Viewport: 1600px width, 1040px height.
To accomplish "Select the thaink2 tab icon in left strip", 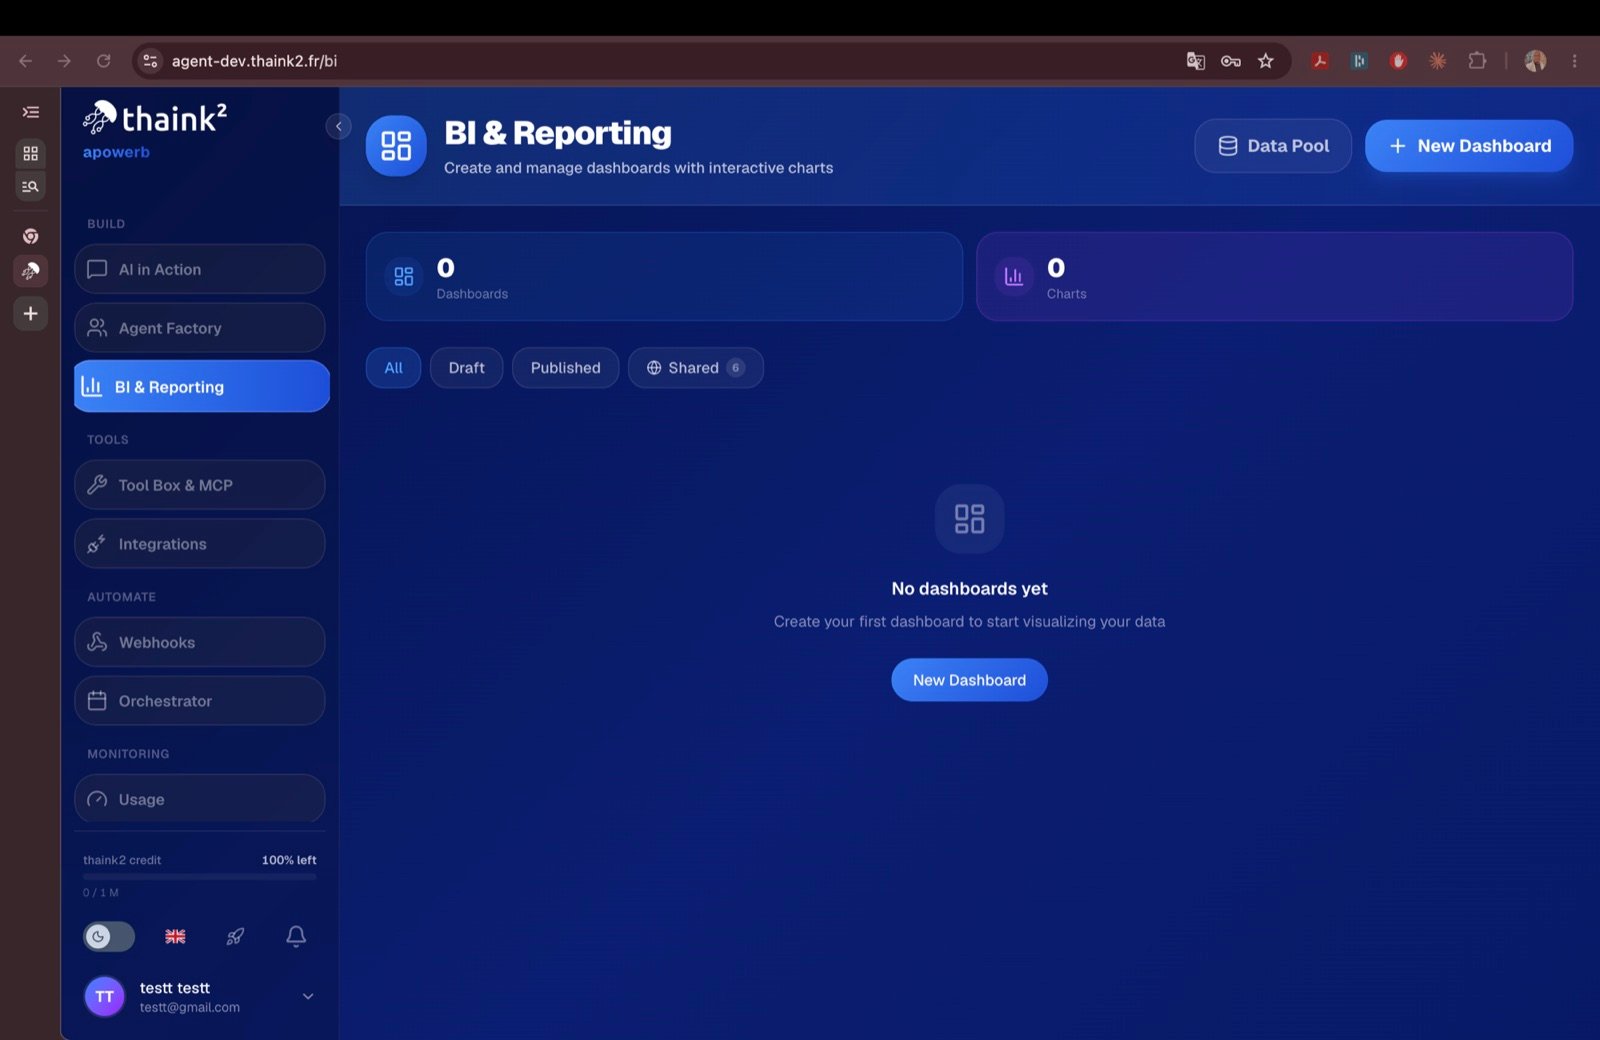I will 31,271.
